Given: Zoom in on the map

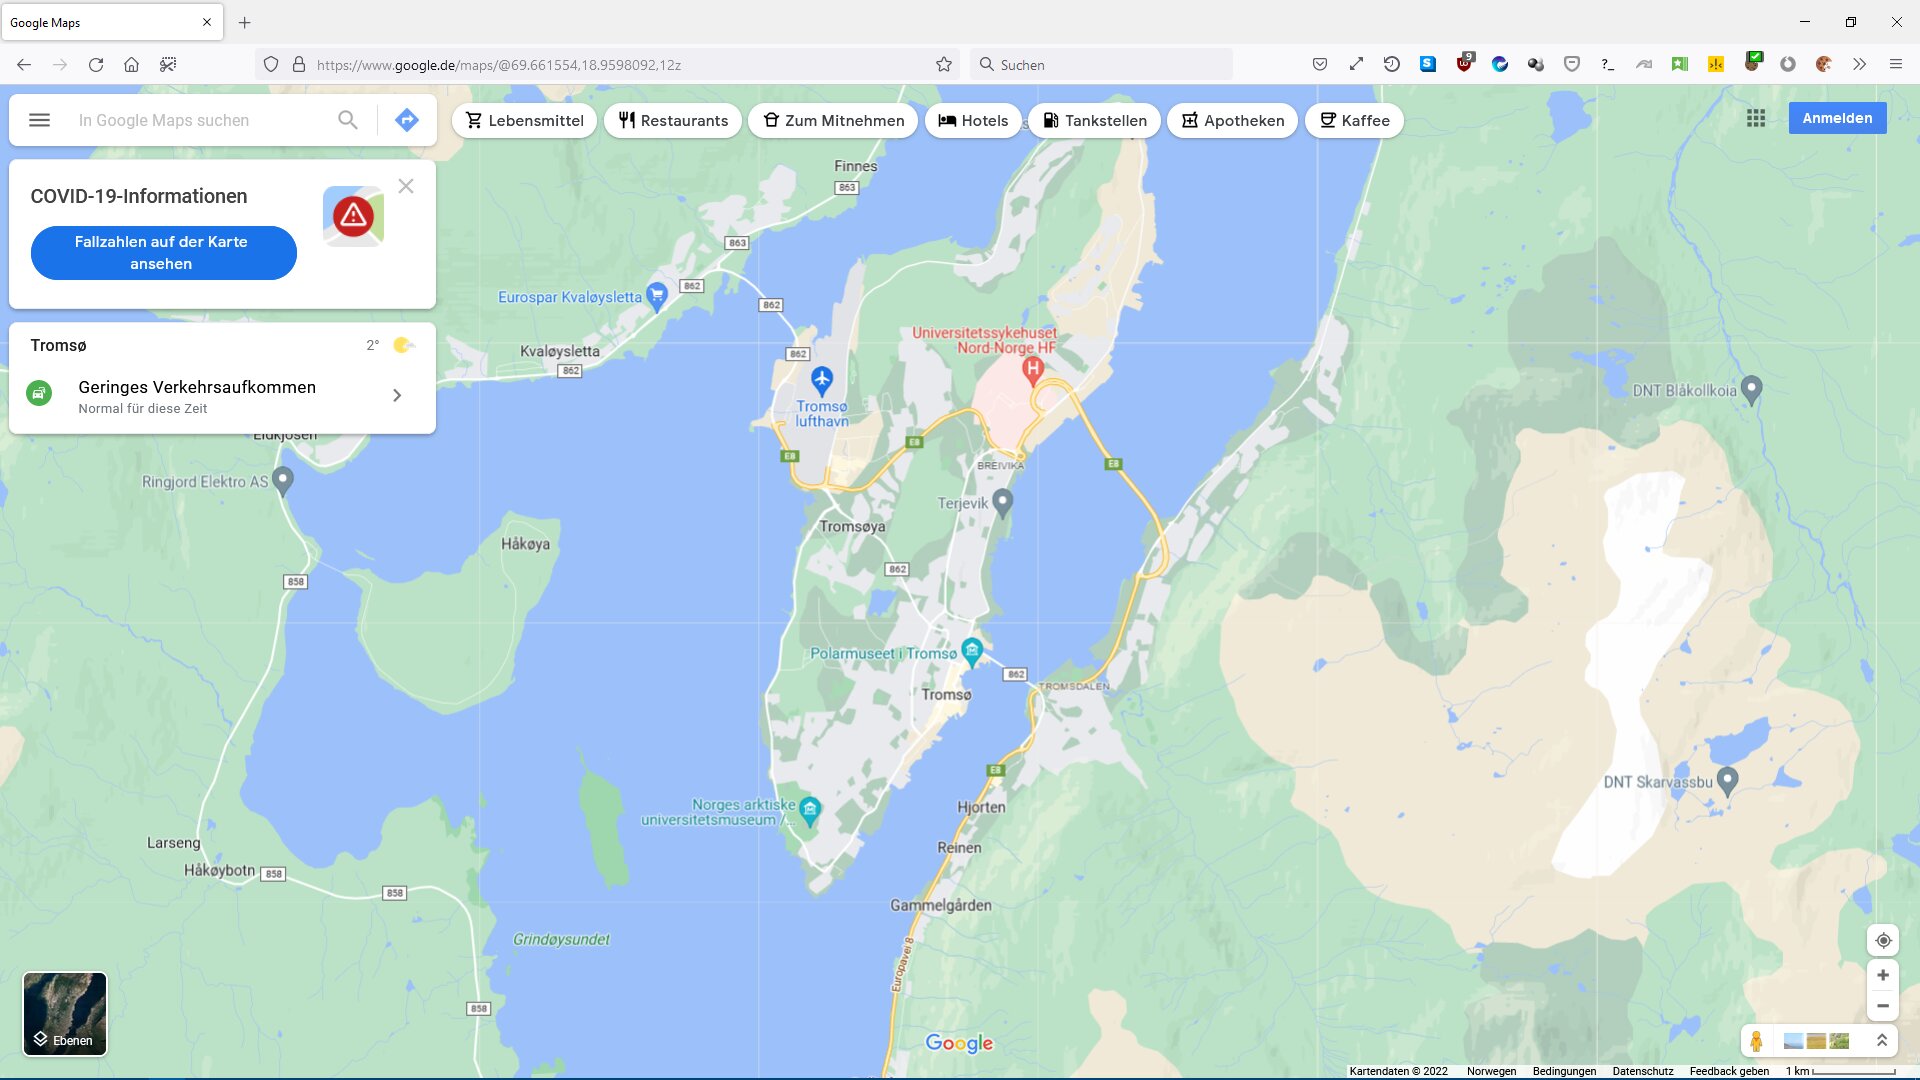Looking at the screenshot, I should pyautogui.click(x=1882, y=975).
